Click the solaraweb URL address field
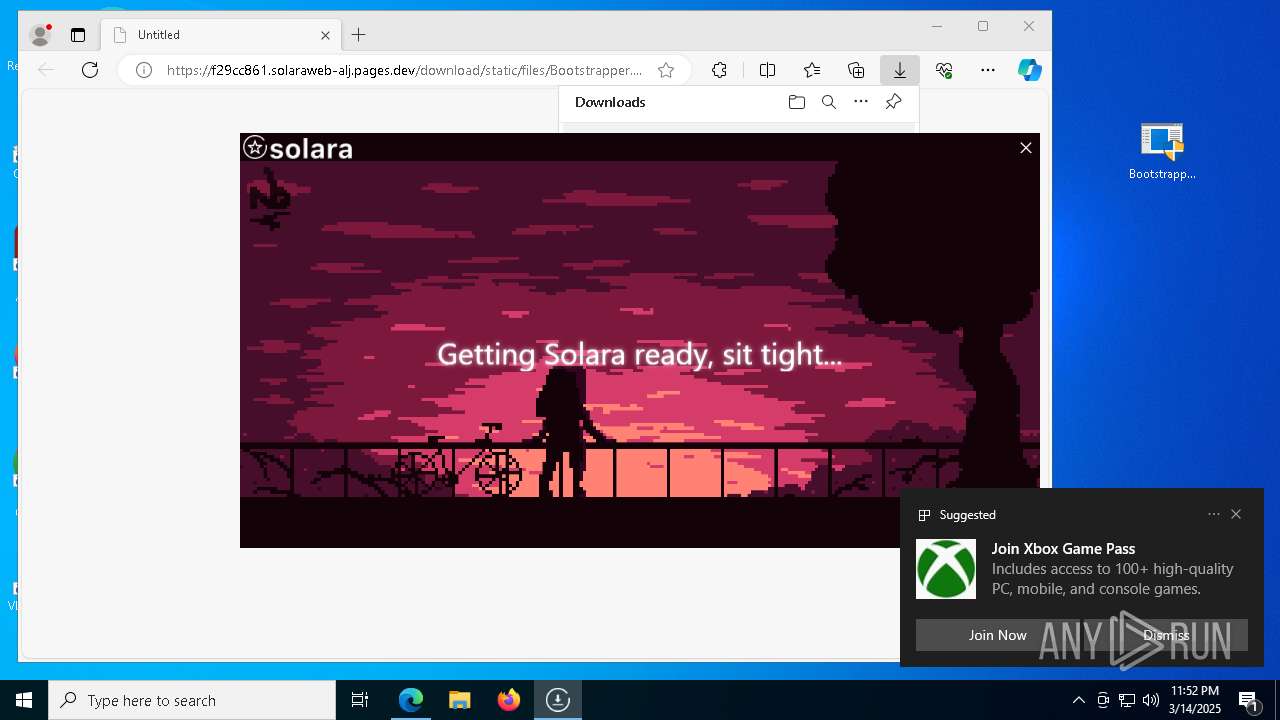The image size is (1280, 720). tap(404, 70)
